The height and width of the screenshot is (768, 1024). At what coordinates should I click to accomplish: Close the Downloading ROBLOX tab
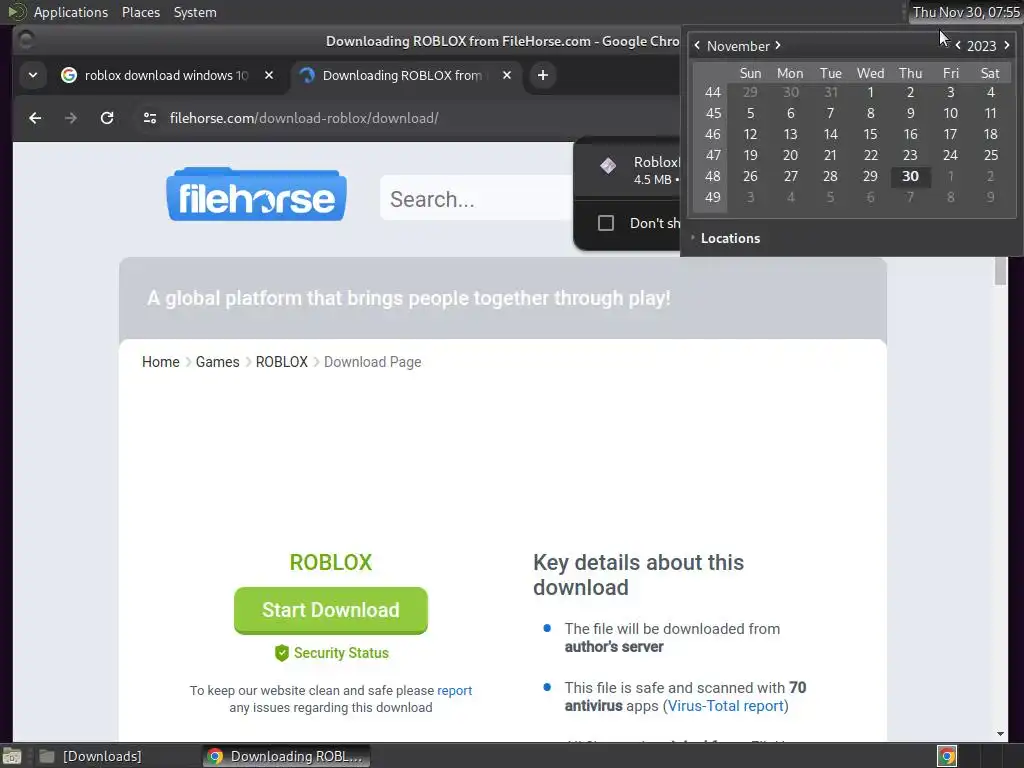click(x=507, y=75)
